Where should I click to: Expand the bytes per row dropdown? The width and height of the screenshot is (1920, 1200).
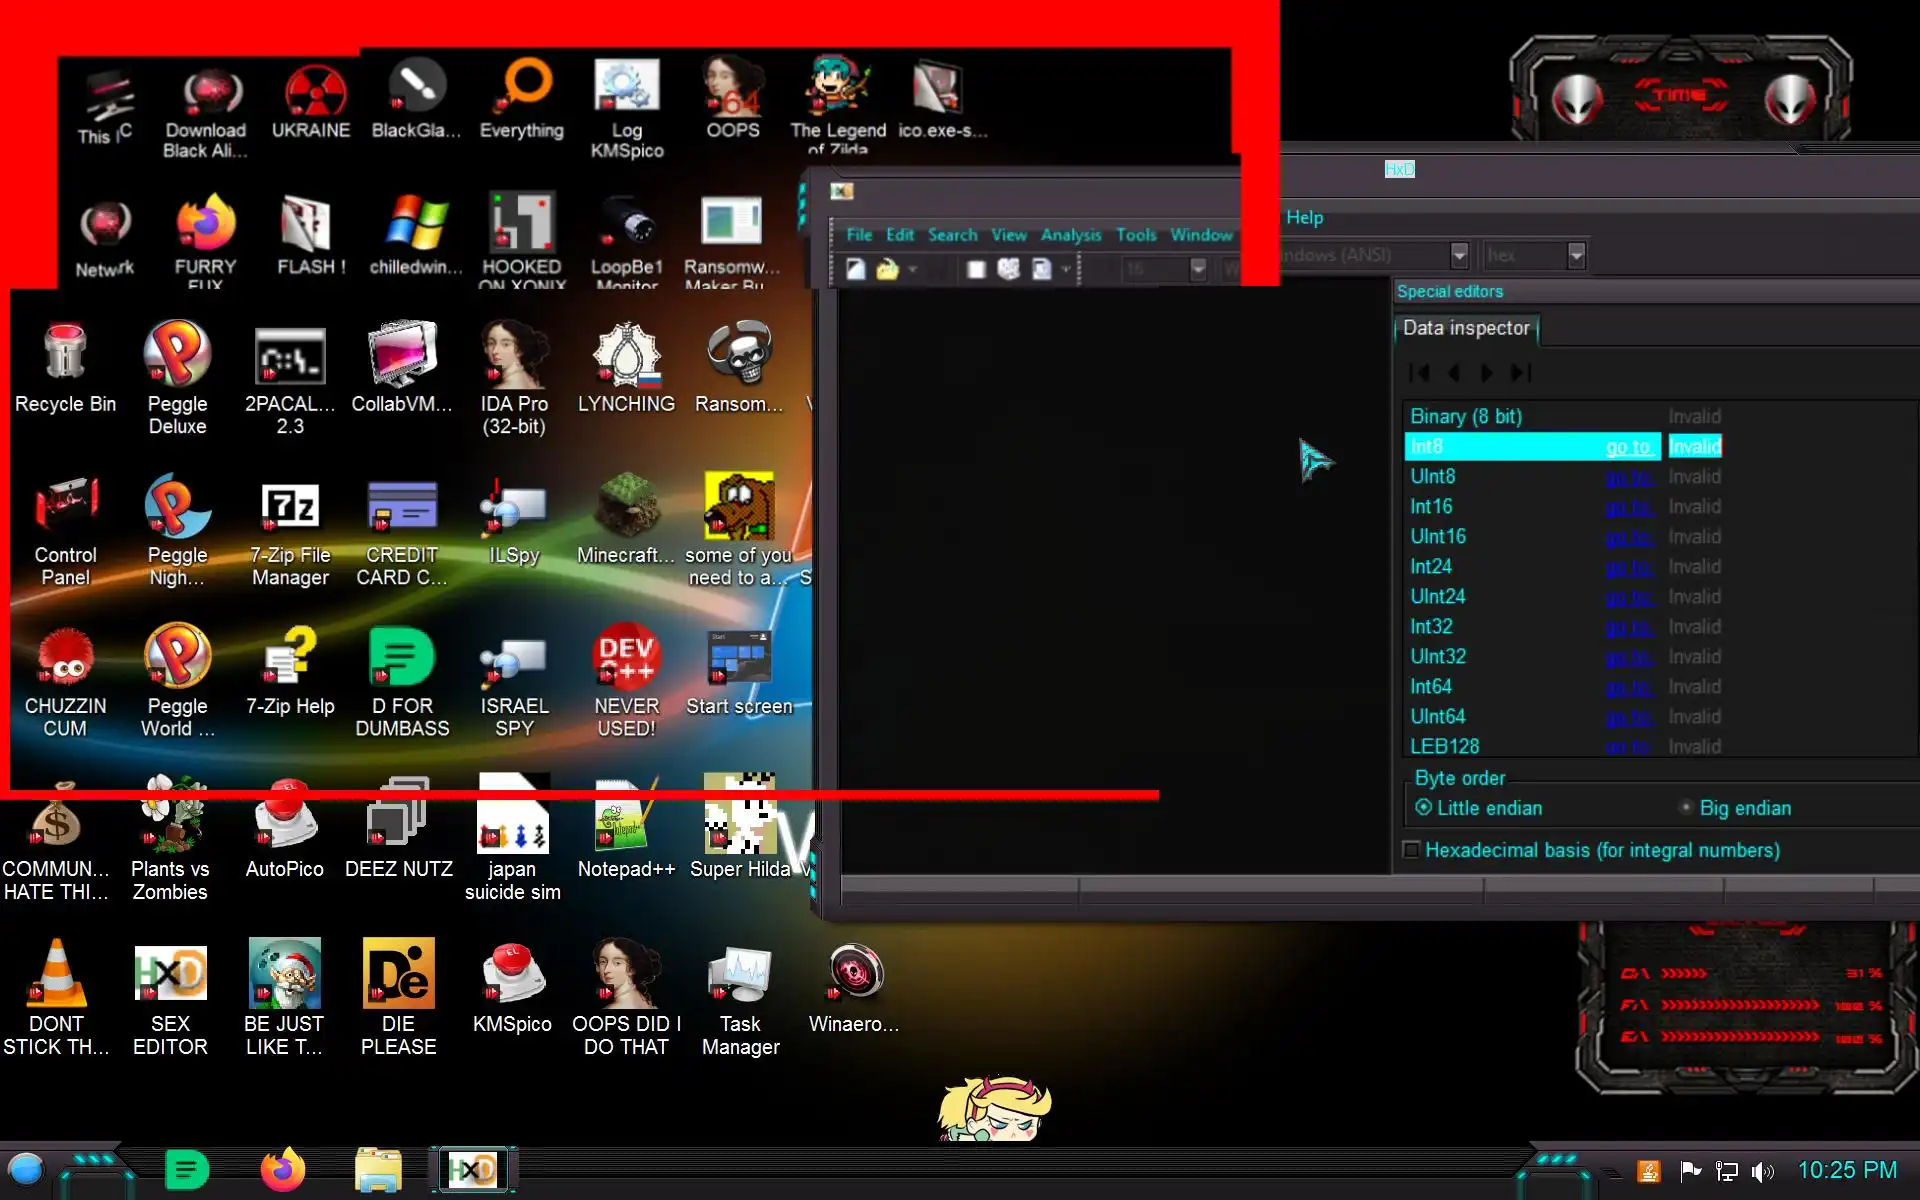(1198, 269)
